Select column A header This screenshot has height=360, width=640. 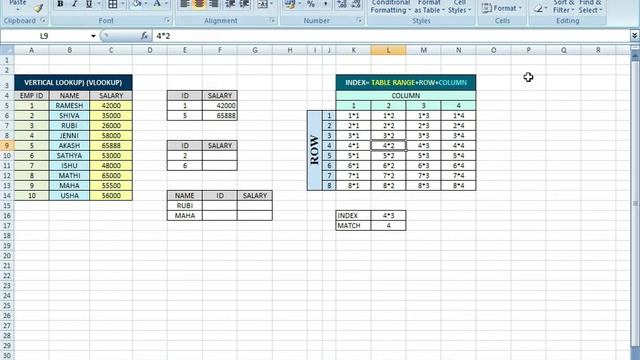click(31, 50)
